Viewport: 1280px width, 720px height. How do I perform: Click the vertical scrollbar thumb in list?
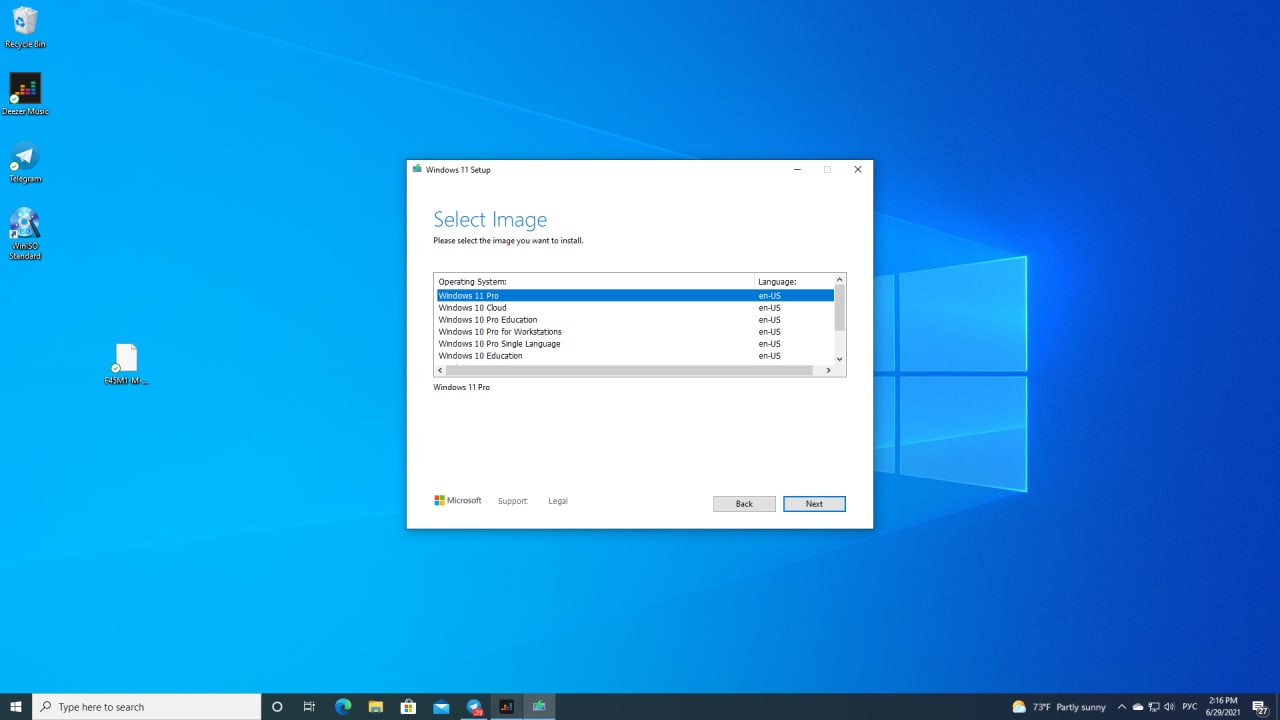pos(839,308)
